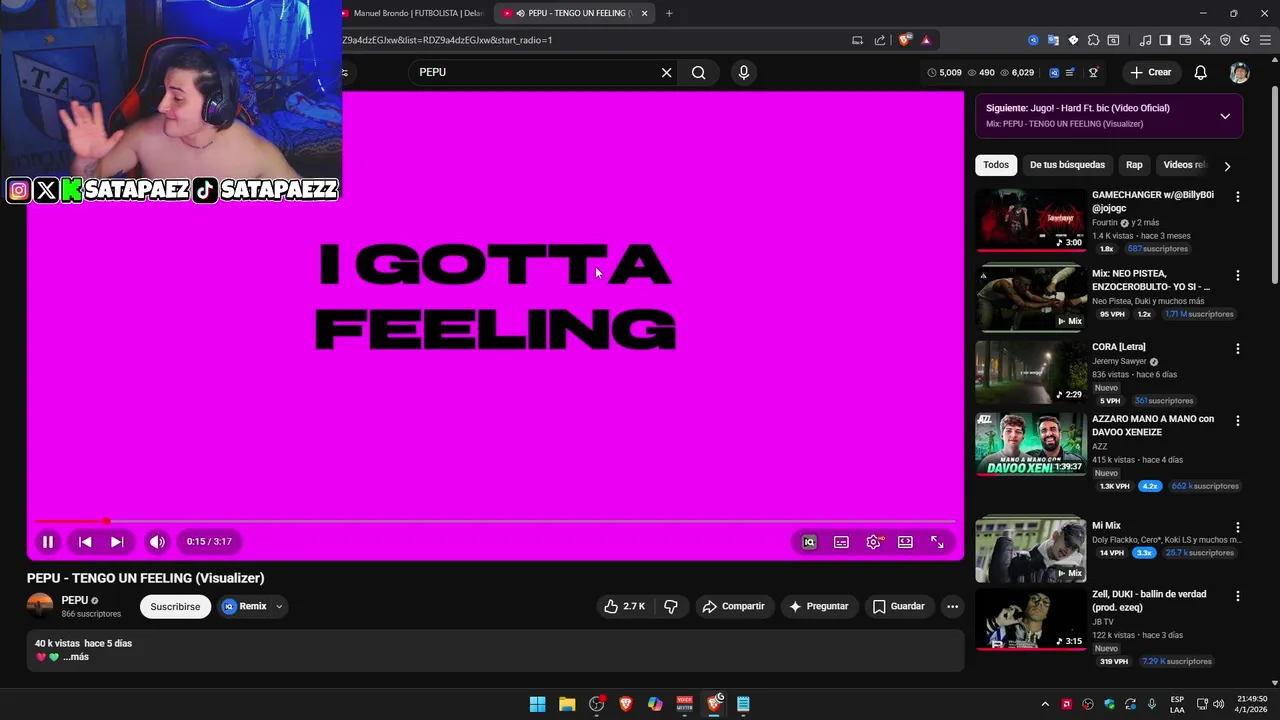Subscribe to PEPU with Suscribirse
The height and width of the screenshot is (720, 1280).
(175, 606)
